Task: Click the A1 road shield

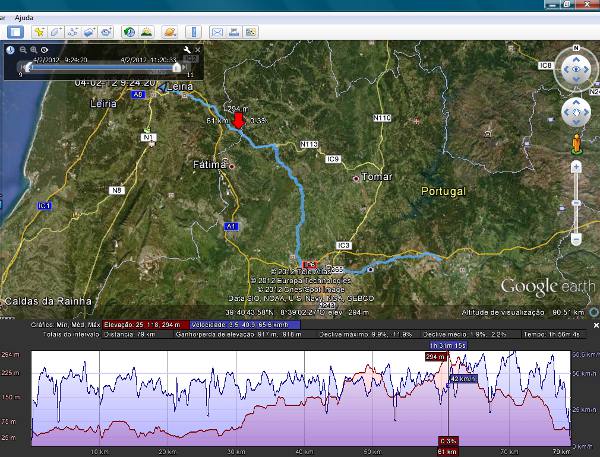Action: pyautogui.click(x=231, y=227)
